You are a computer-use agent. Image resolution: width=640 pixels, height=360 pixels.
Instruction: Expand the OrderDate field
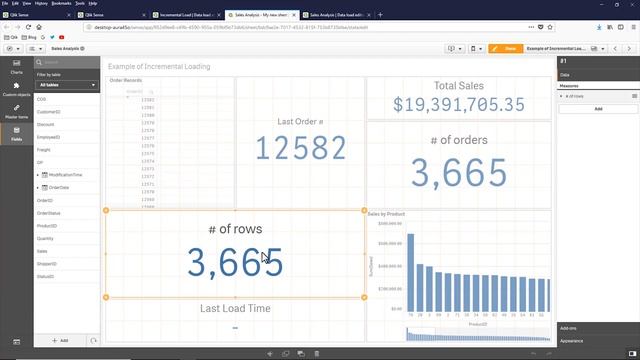38,188
